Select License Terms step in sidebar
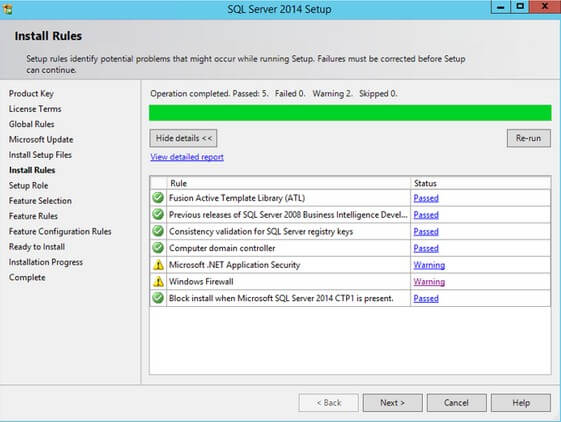The image size is (561, 422). click(35, 109)
